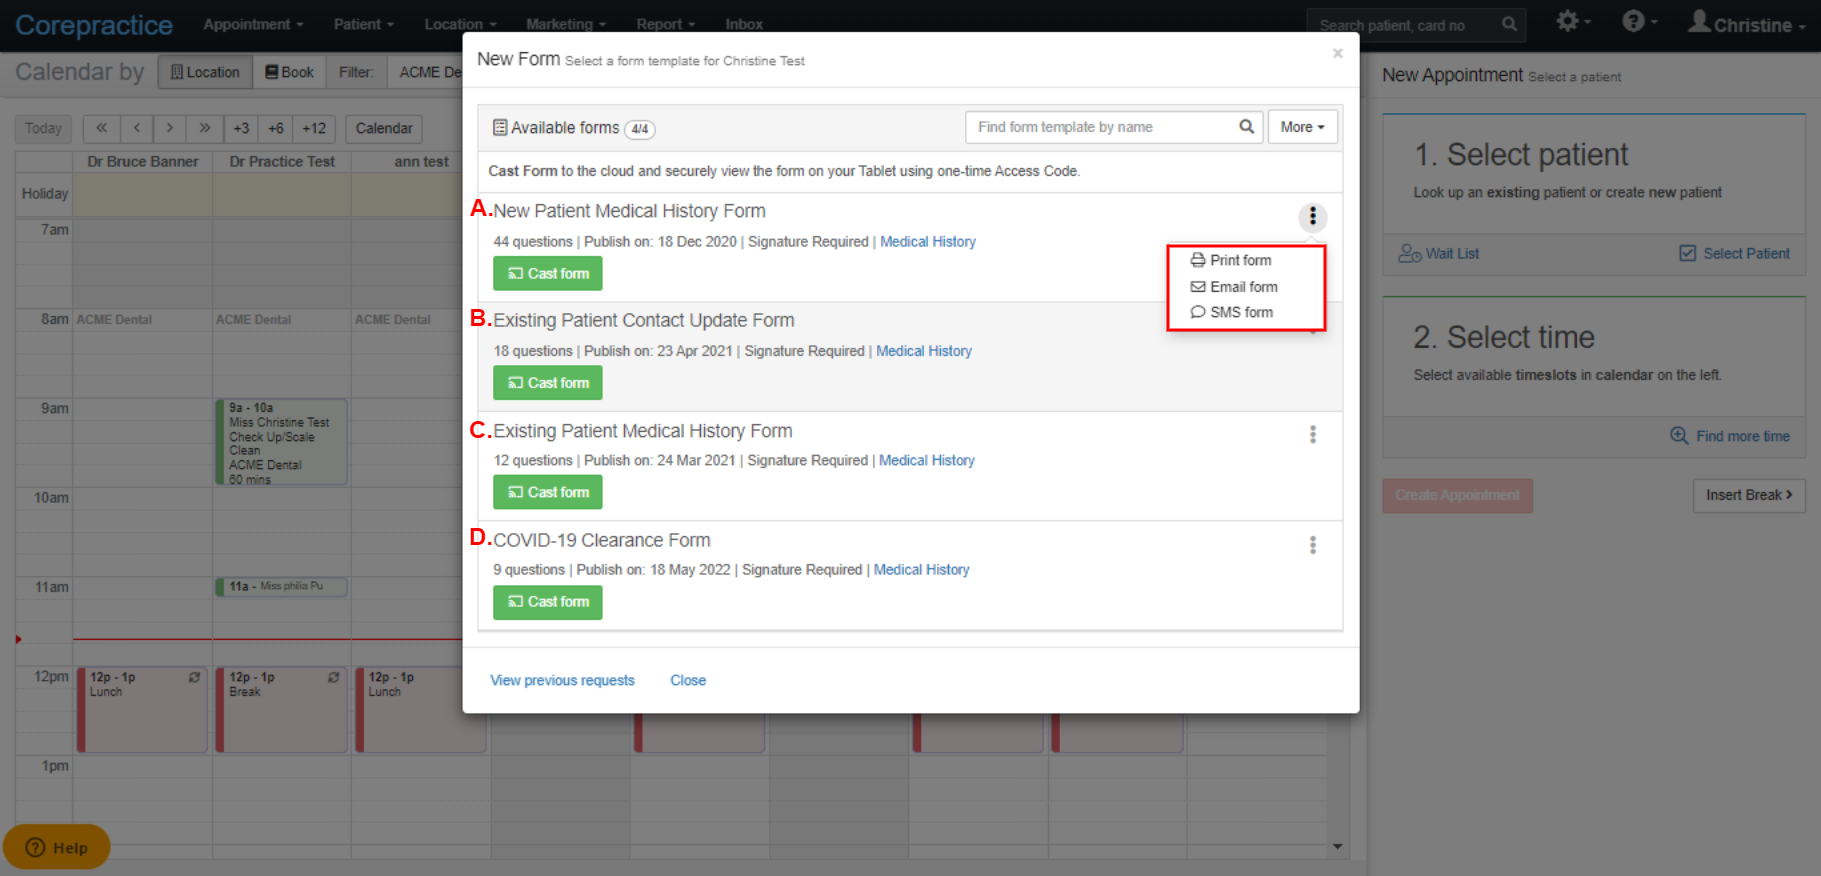Expand the More dropdown in forms panel
Viewport: 1821px width, 876px height.
coord(1302,127)
